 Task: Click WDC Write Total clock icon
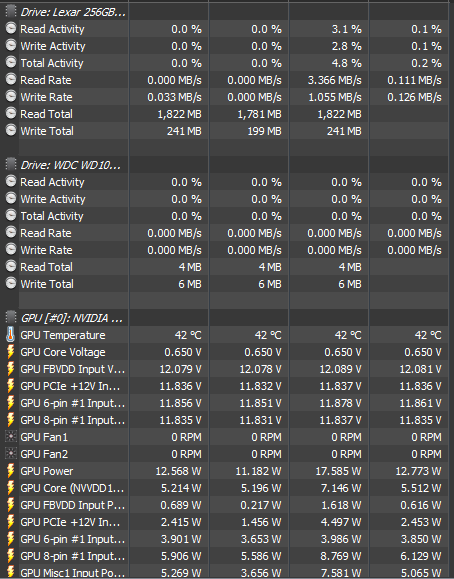coord(11,283)
